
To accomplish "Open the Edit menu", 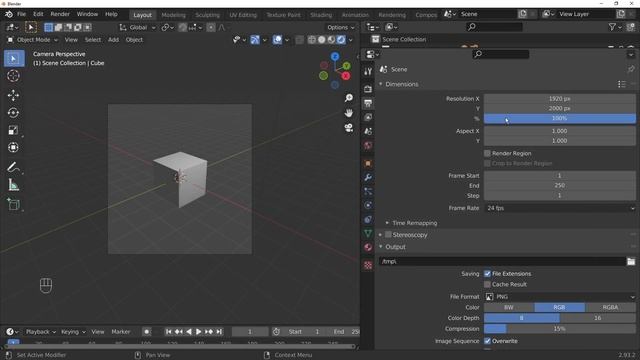I will point(38,14).
